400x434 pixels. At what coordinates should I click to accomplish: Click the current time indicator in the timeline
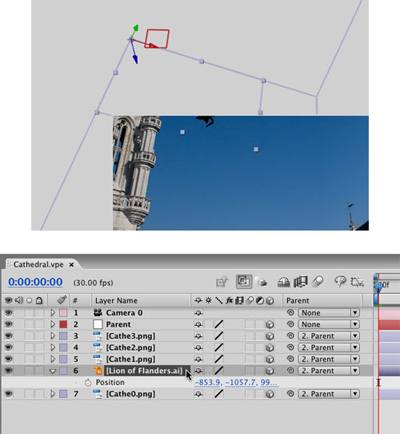378,286
